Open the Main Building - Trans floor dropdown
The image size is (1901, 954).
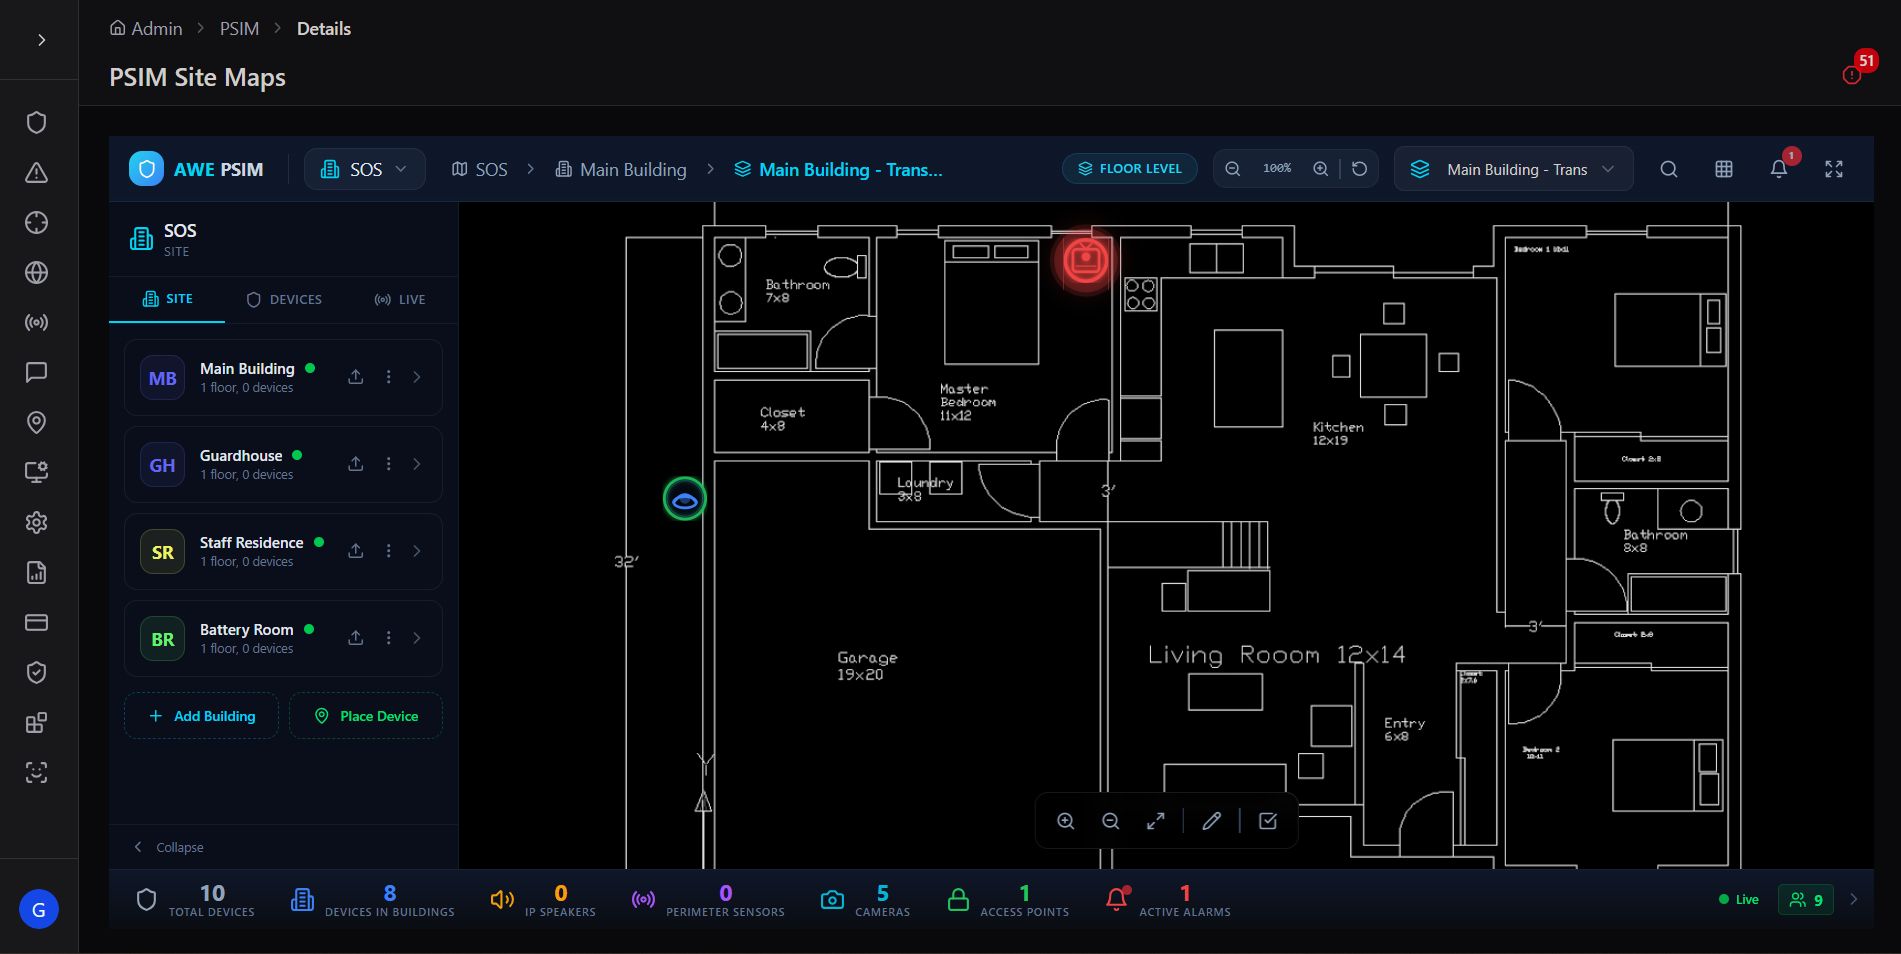point(1513,169)
